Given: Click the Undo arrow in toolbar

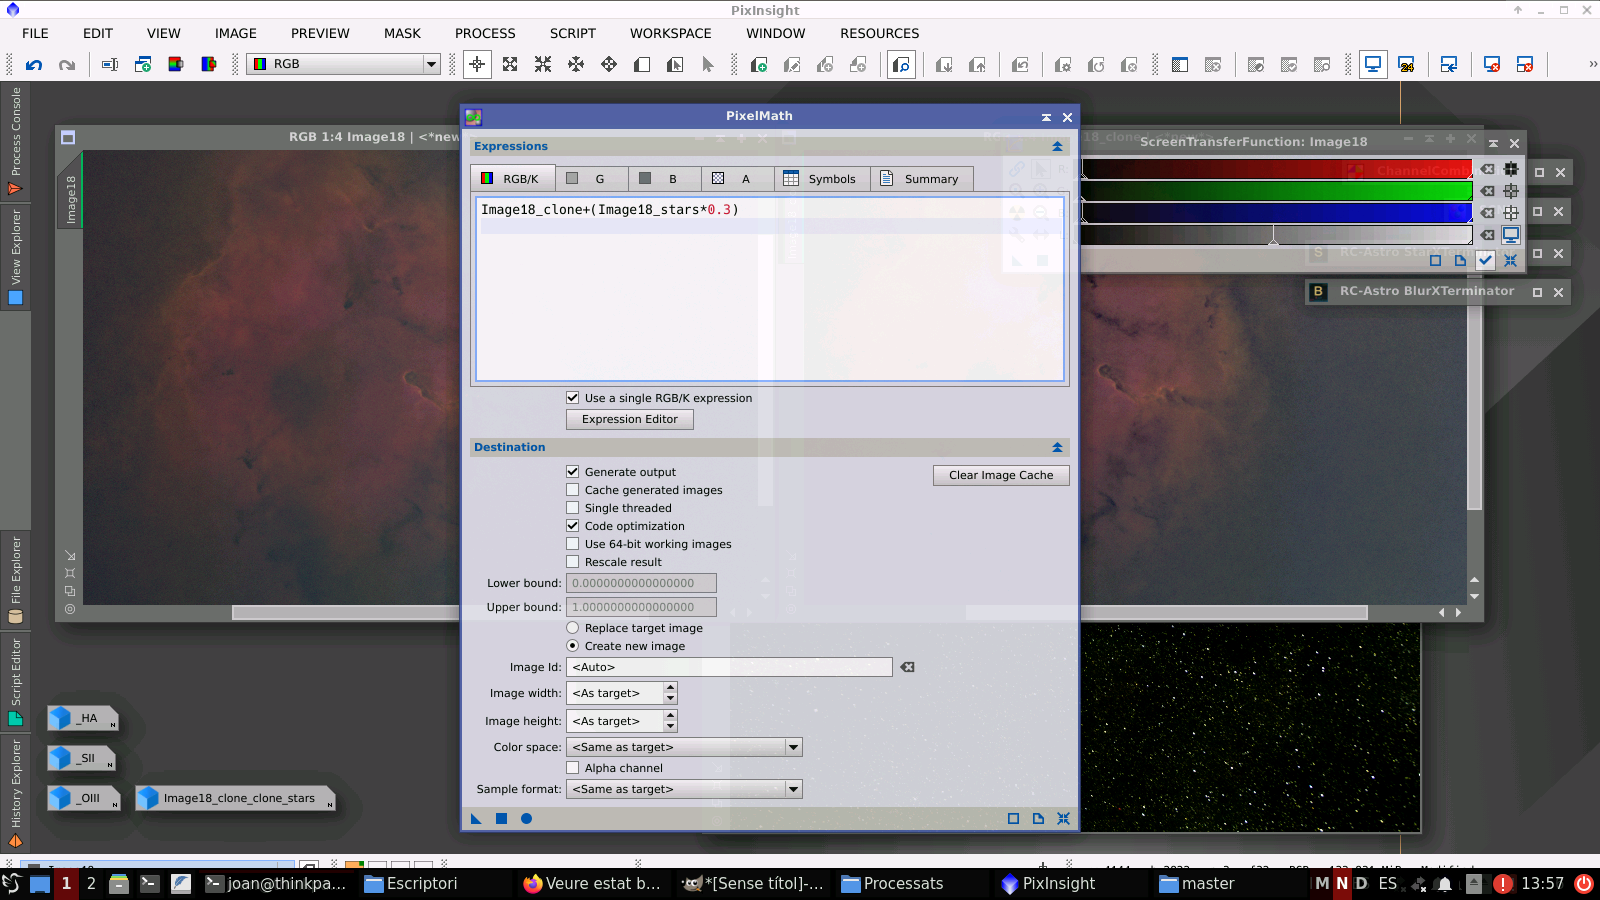Looking at the screenshot, I should (34, 65).
